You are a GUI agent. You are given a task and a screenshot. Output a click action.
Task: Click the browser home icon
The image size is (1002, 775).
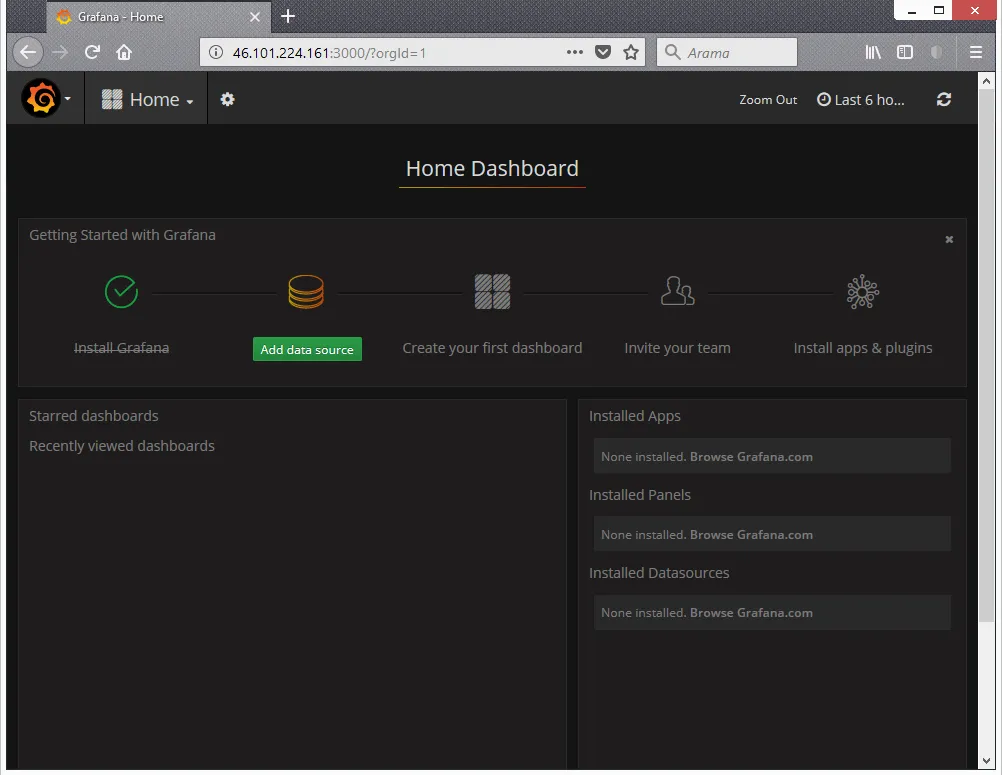point(124,52)
